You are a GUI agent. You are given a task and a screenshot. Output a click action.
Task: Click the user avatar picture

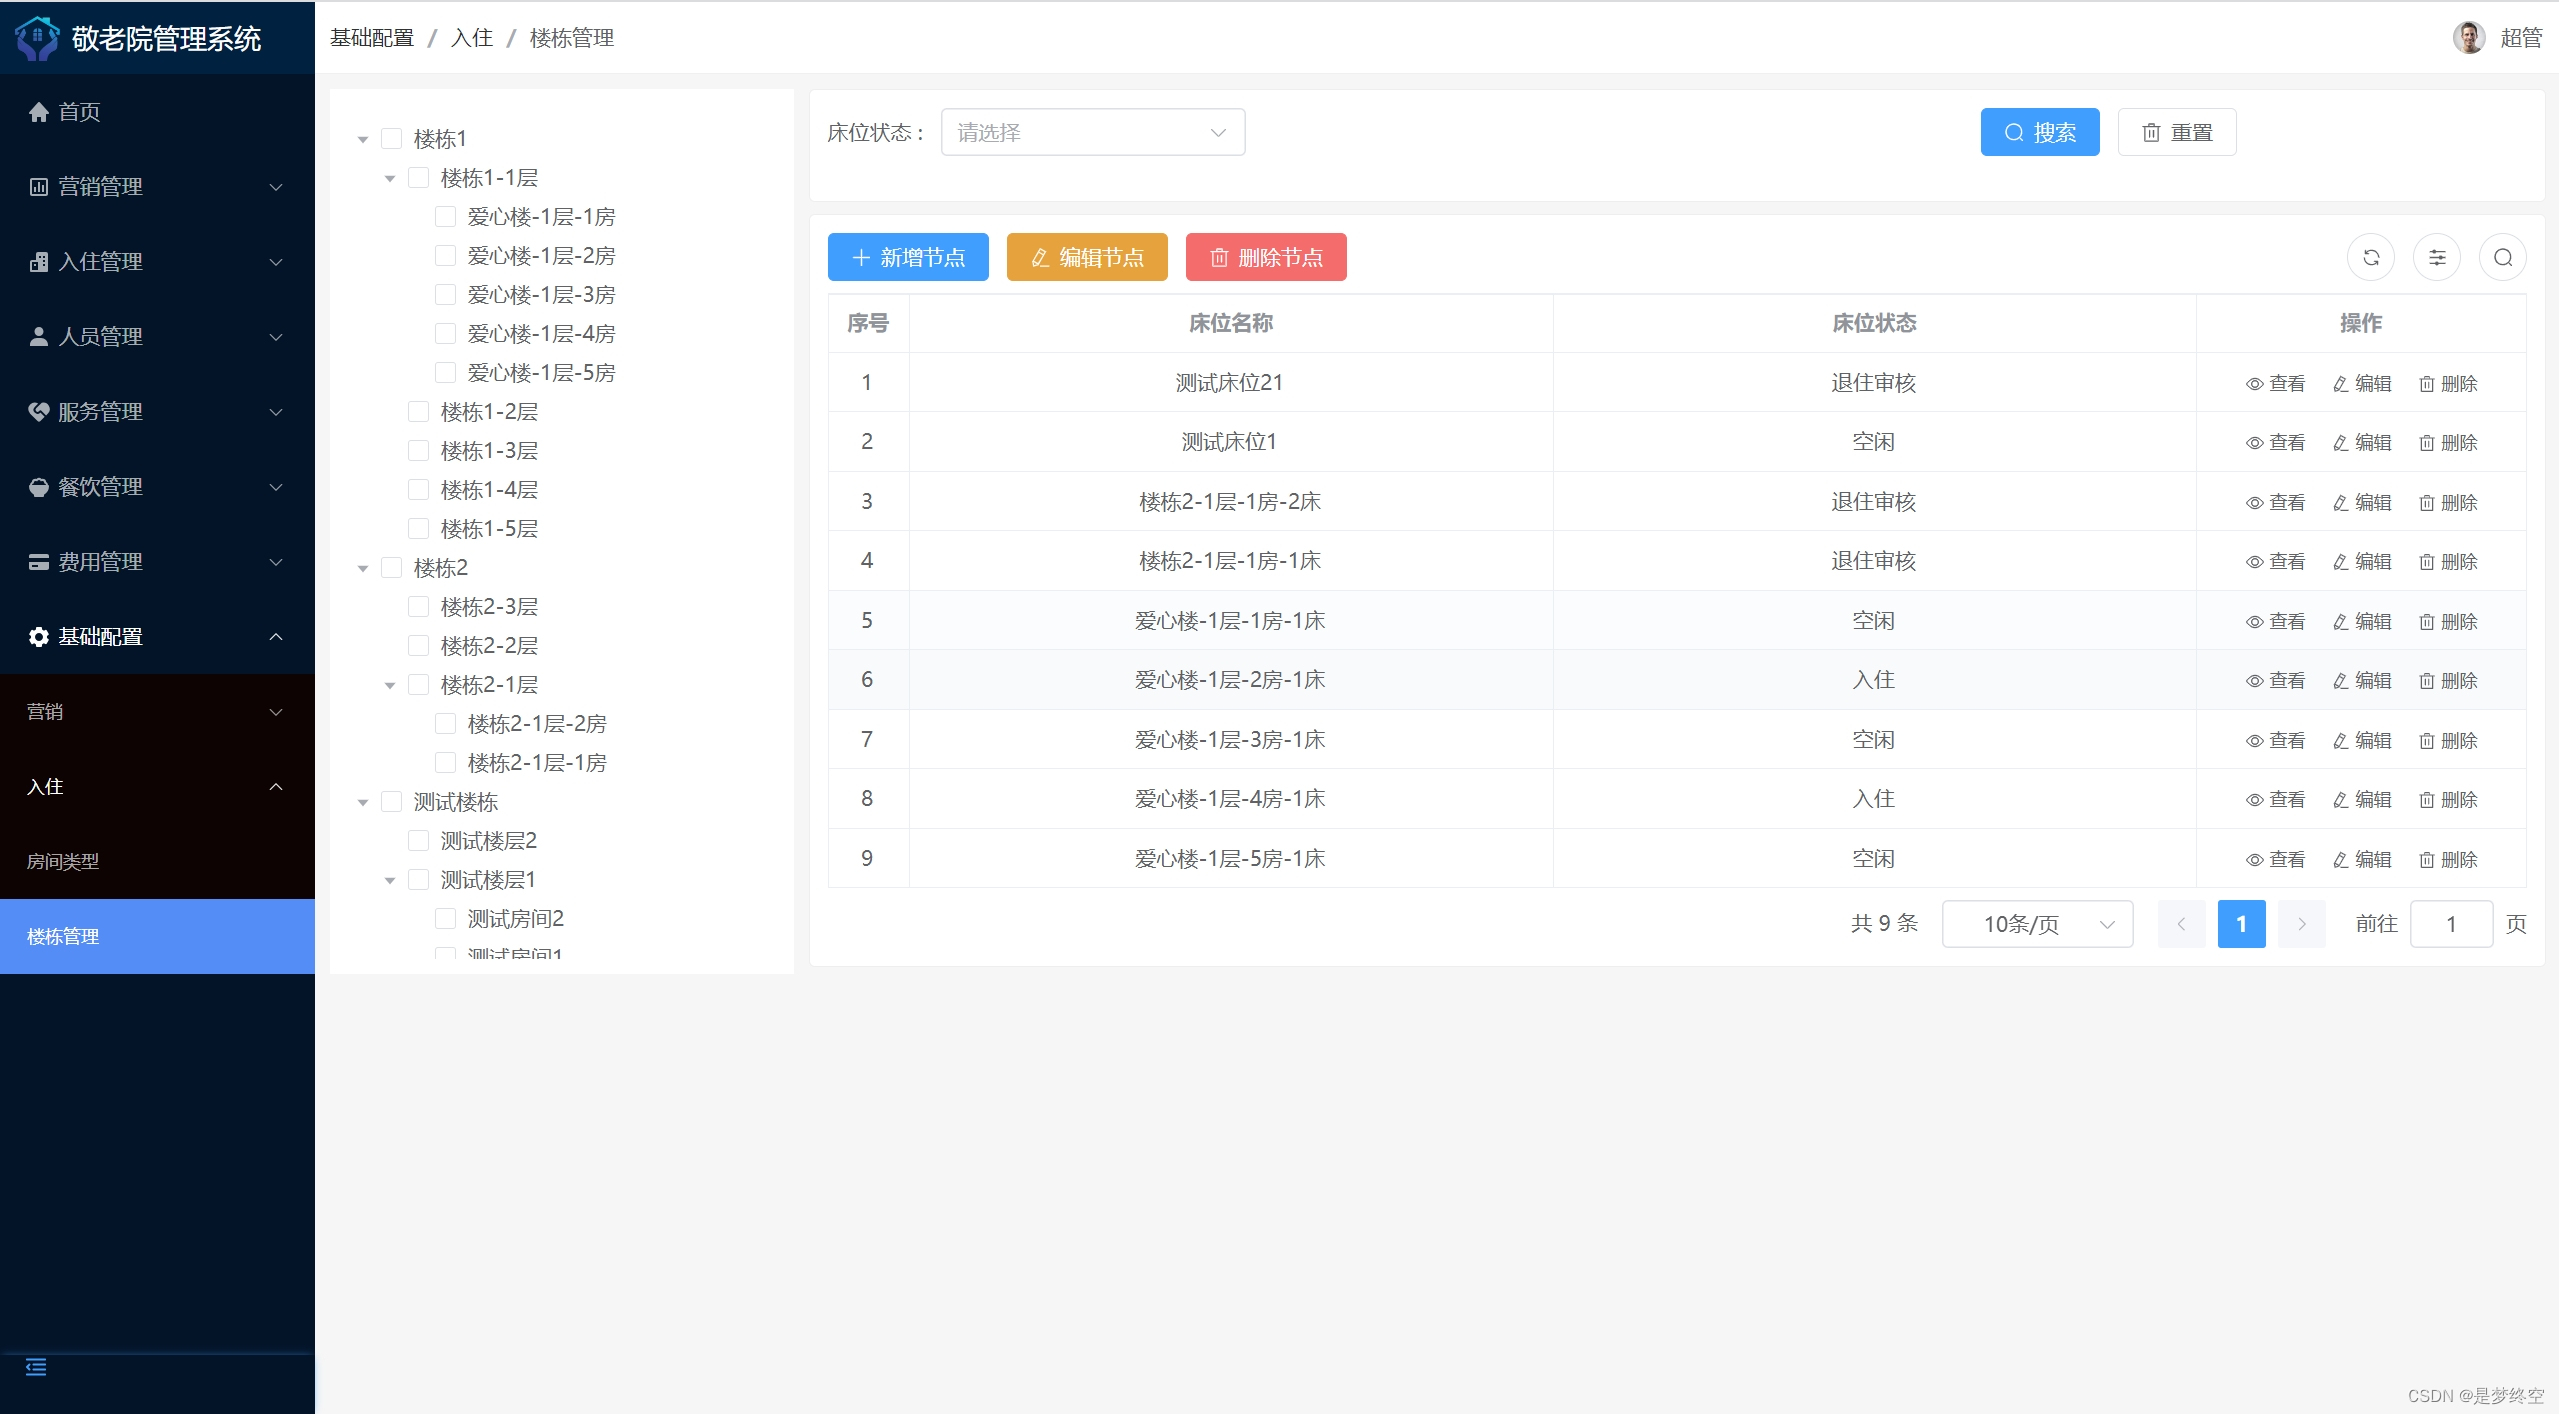2468,38
